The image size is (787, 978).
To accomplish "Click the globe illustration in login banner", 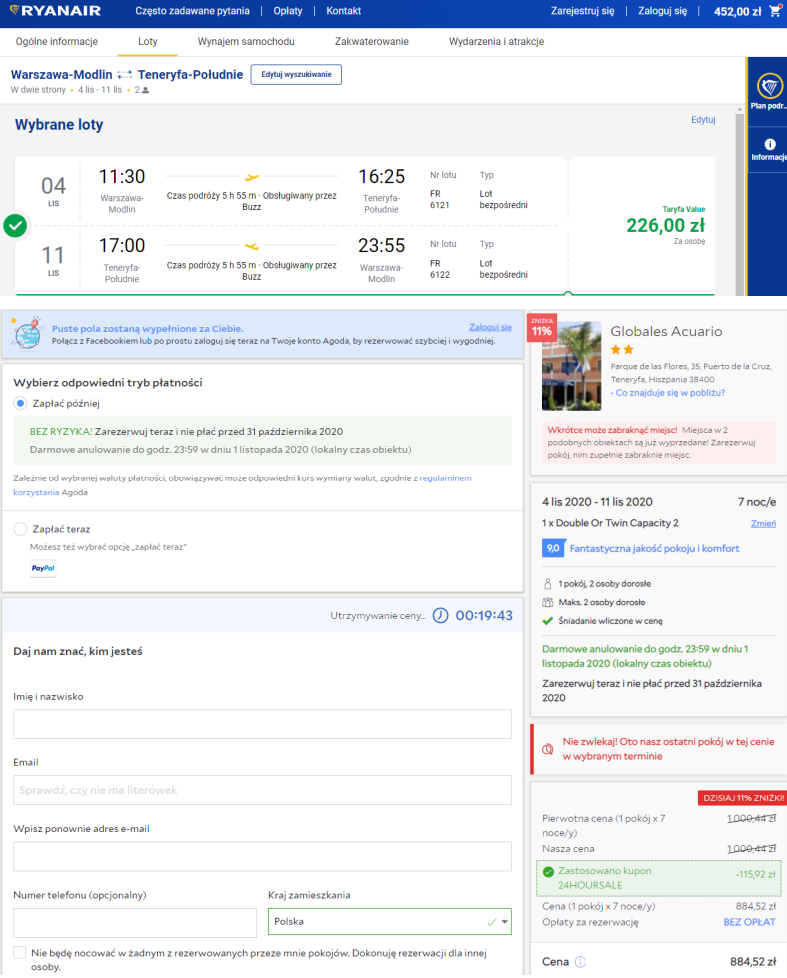I will coord(27,333).
